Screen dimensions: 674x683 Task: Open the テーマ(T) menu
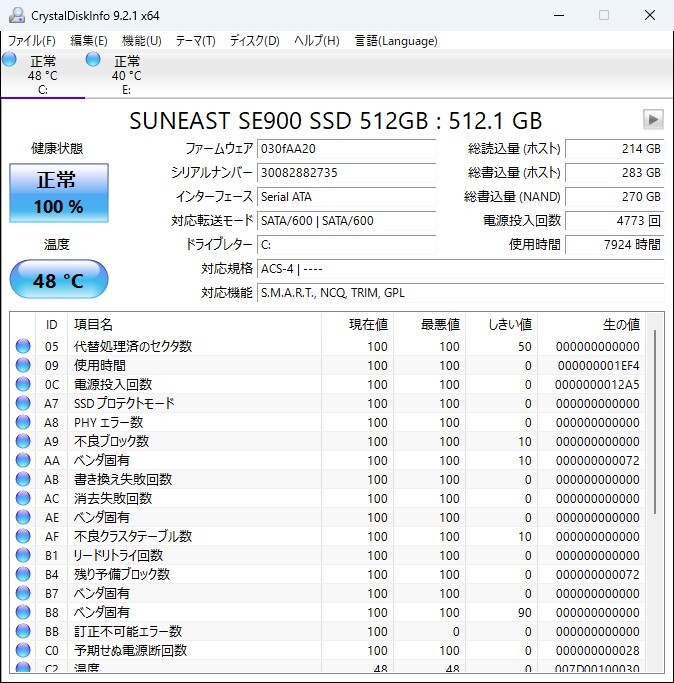196,41
